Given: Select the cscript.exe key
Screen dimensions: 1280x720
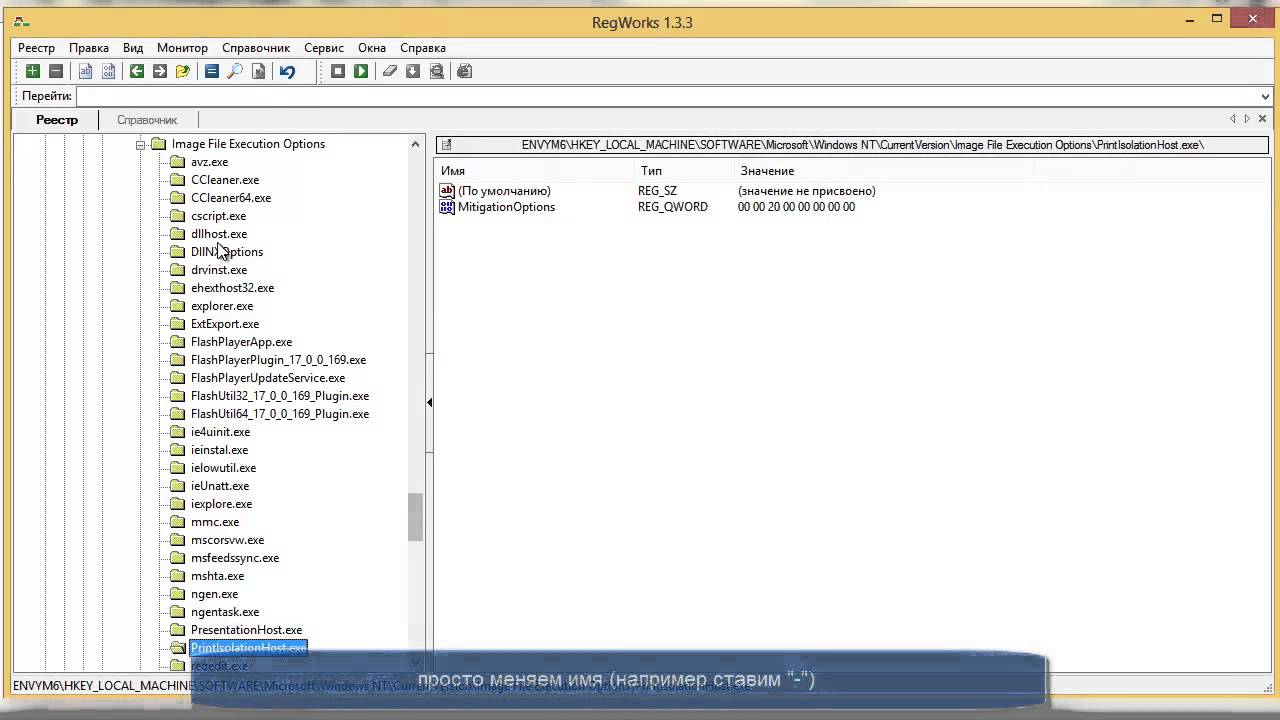Looking at the screenshot, I should (218, 216).
